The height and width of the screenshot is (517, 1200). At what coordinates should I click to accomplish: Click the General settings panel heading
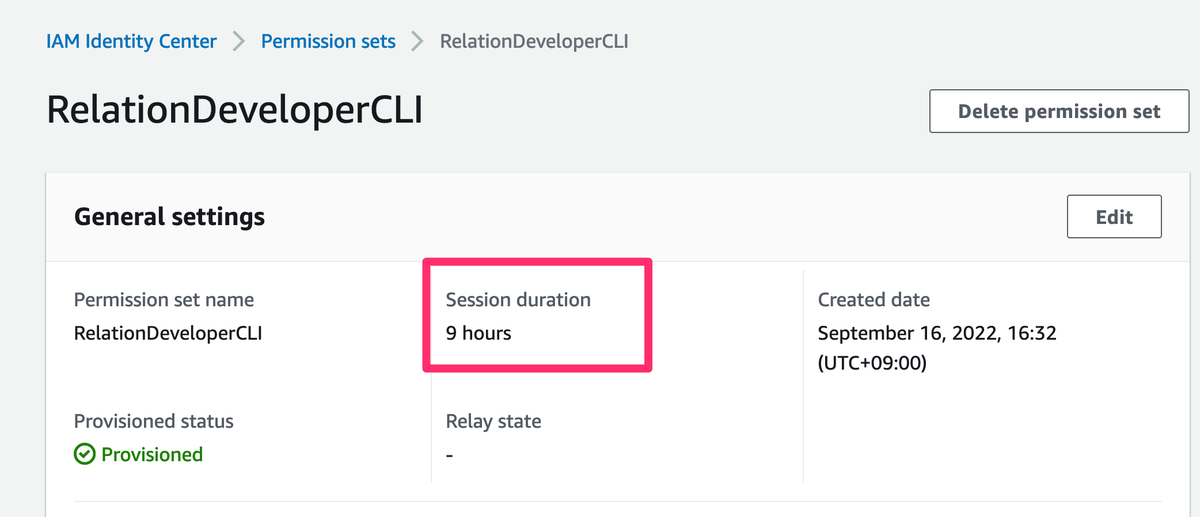click(x=170, y=217)
